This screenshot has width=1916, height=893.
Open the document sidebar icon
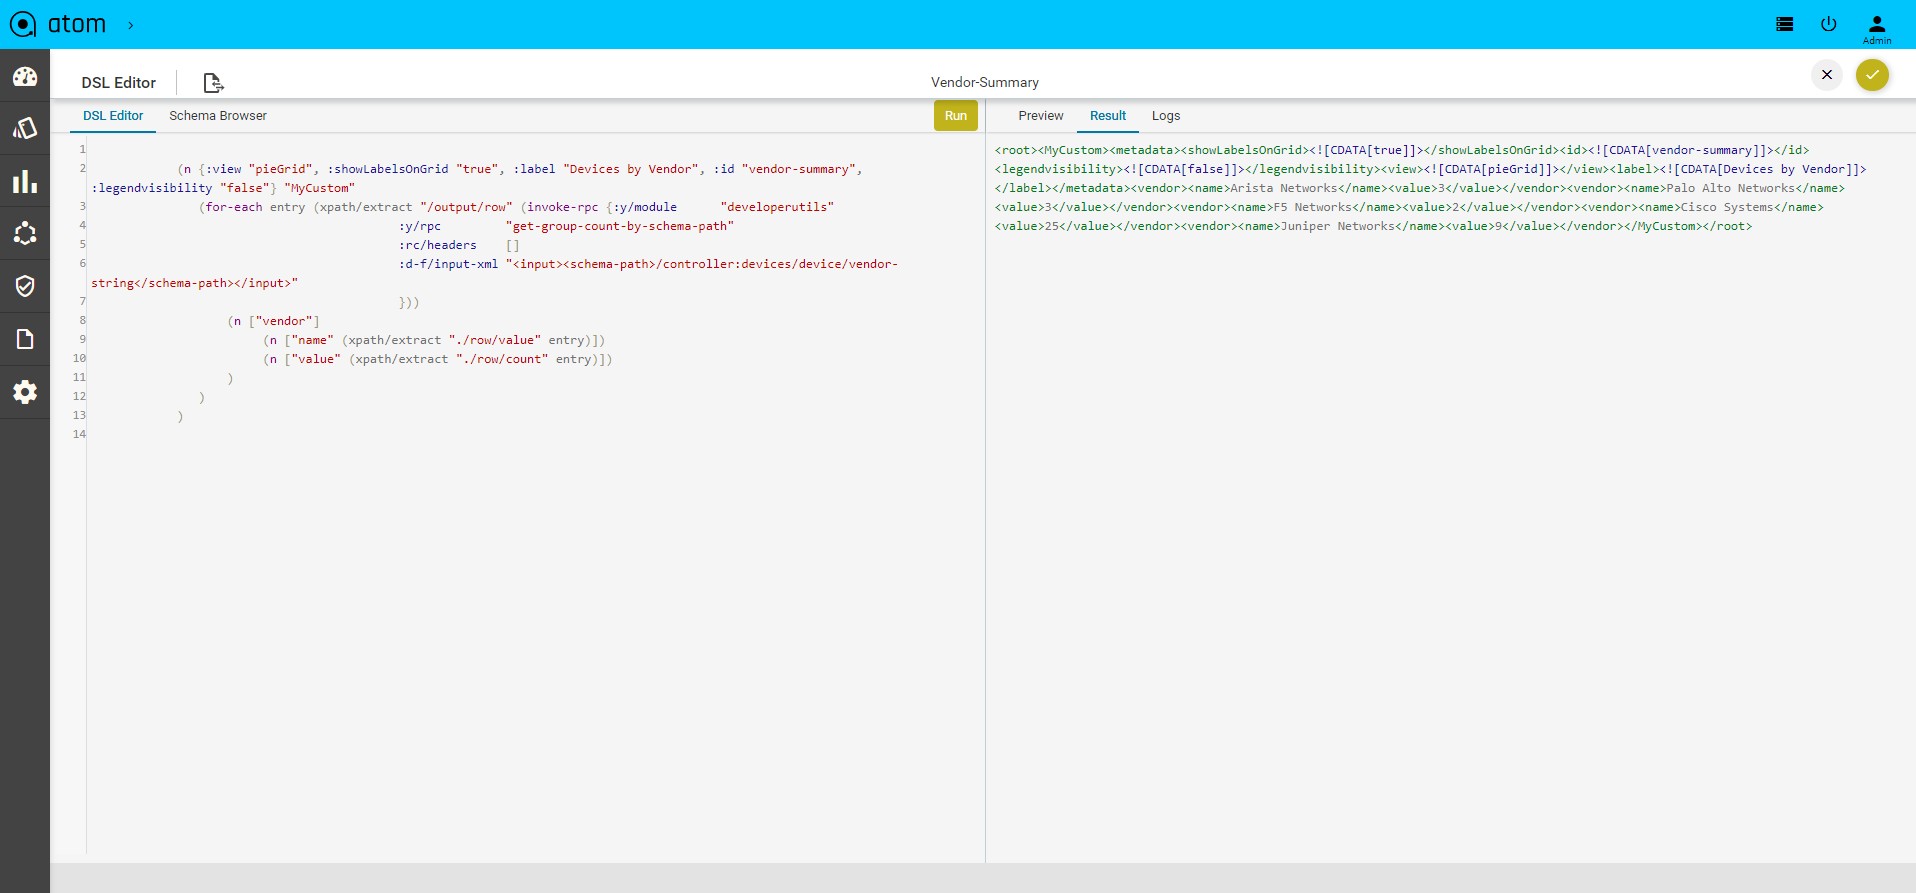click(x=25, y=339)
